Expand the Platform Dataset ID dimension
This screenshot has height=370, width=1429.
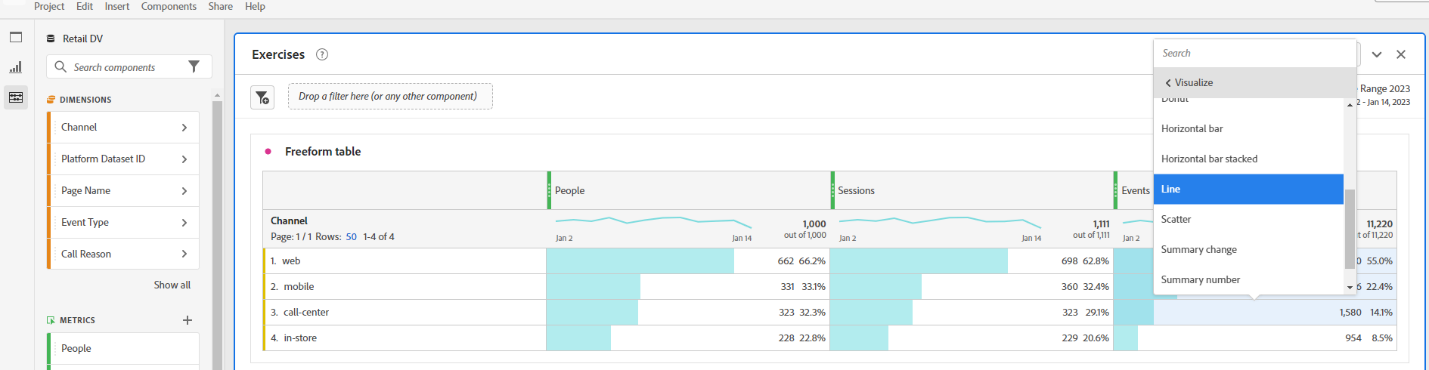(184, 159)
